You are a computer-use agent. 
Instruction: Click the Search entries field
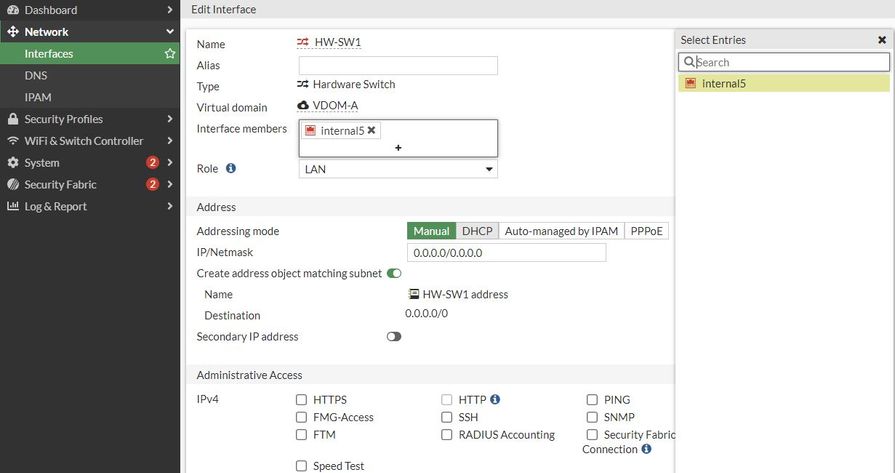point(790,62)
